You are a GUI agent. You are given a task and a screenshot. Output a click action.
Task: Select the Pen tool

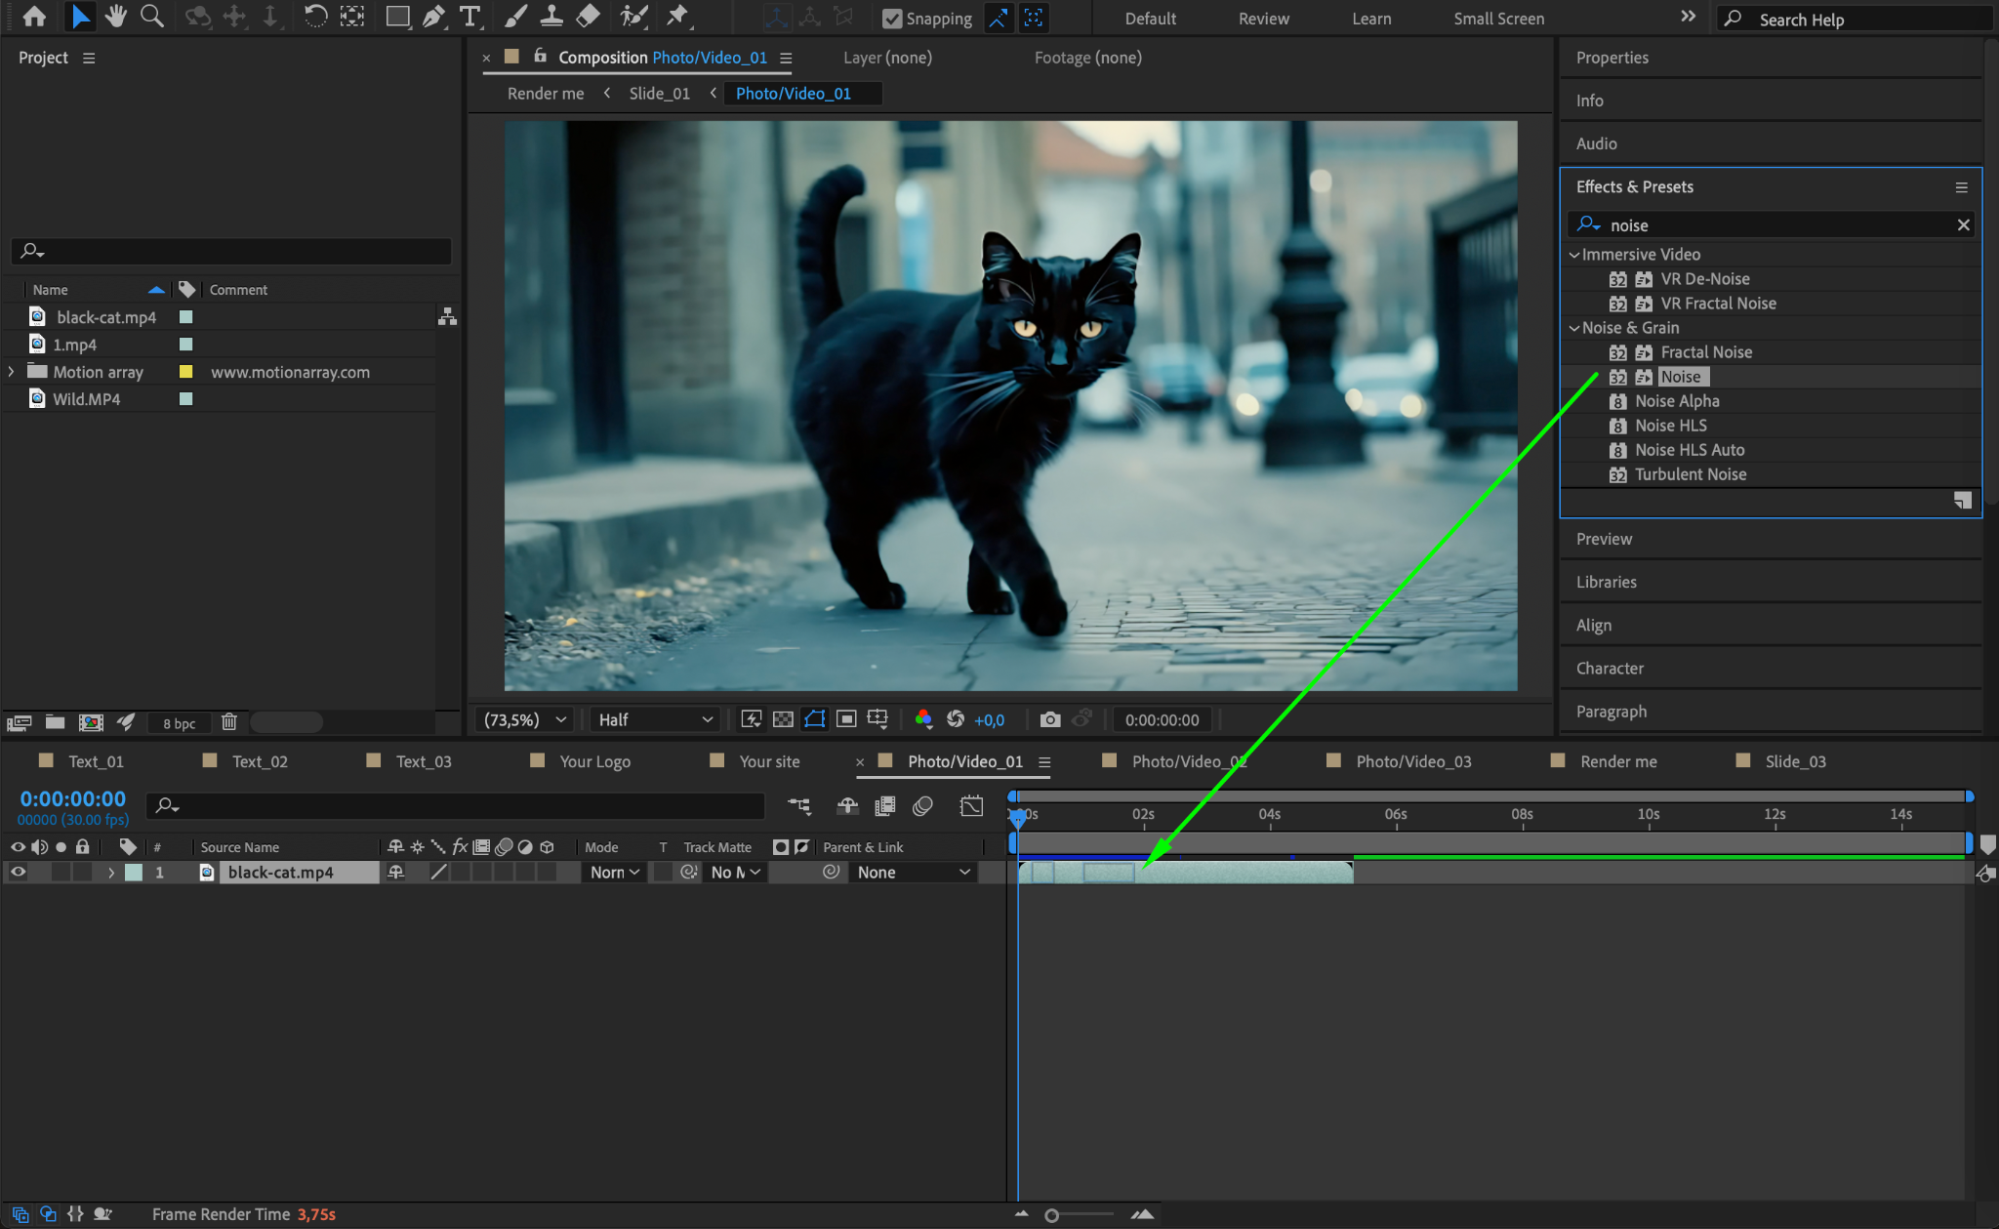pos(433,16)
